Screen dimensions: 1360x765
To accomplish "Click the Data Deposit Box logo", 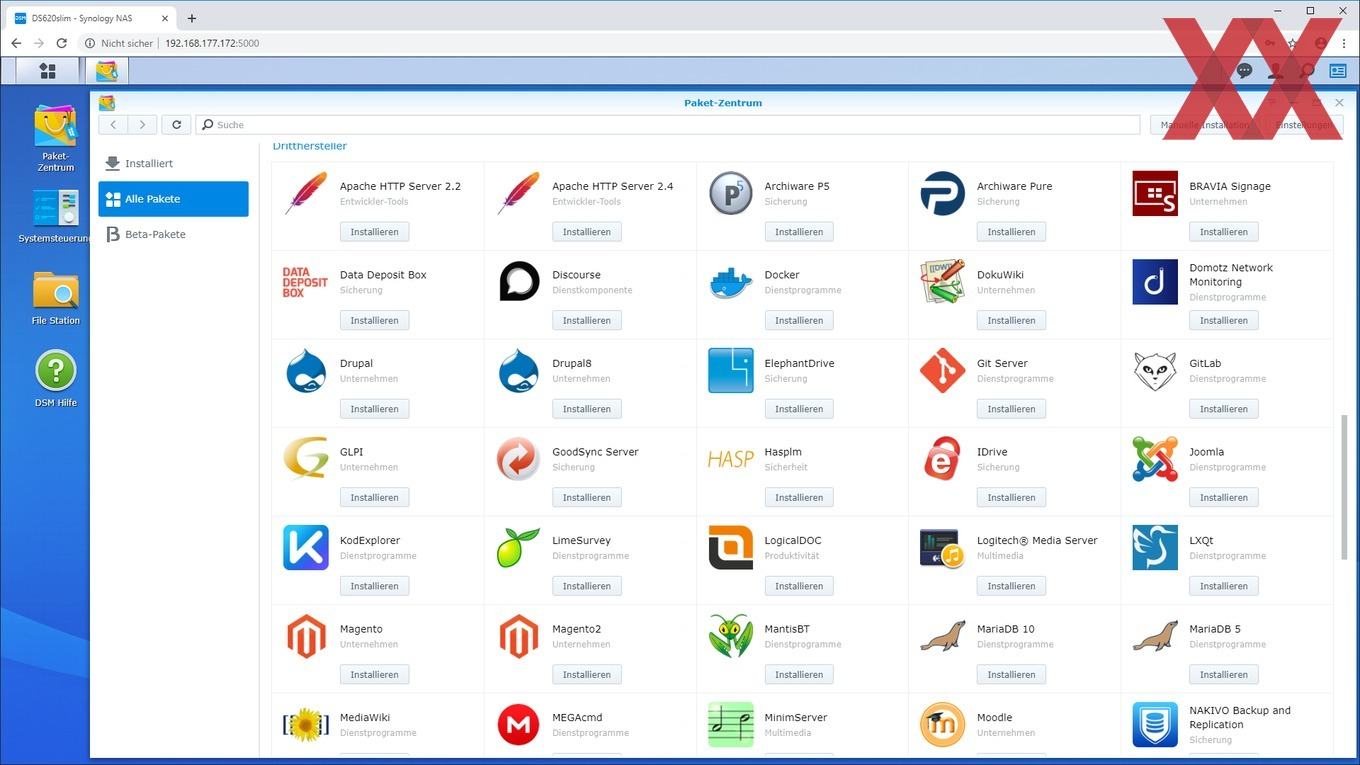I will [305, 282].
